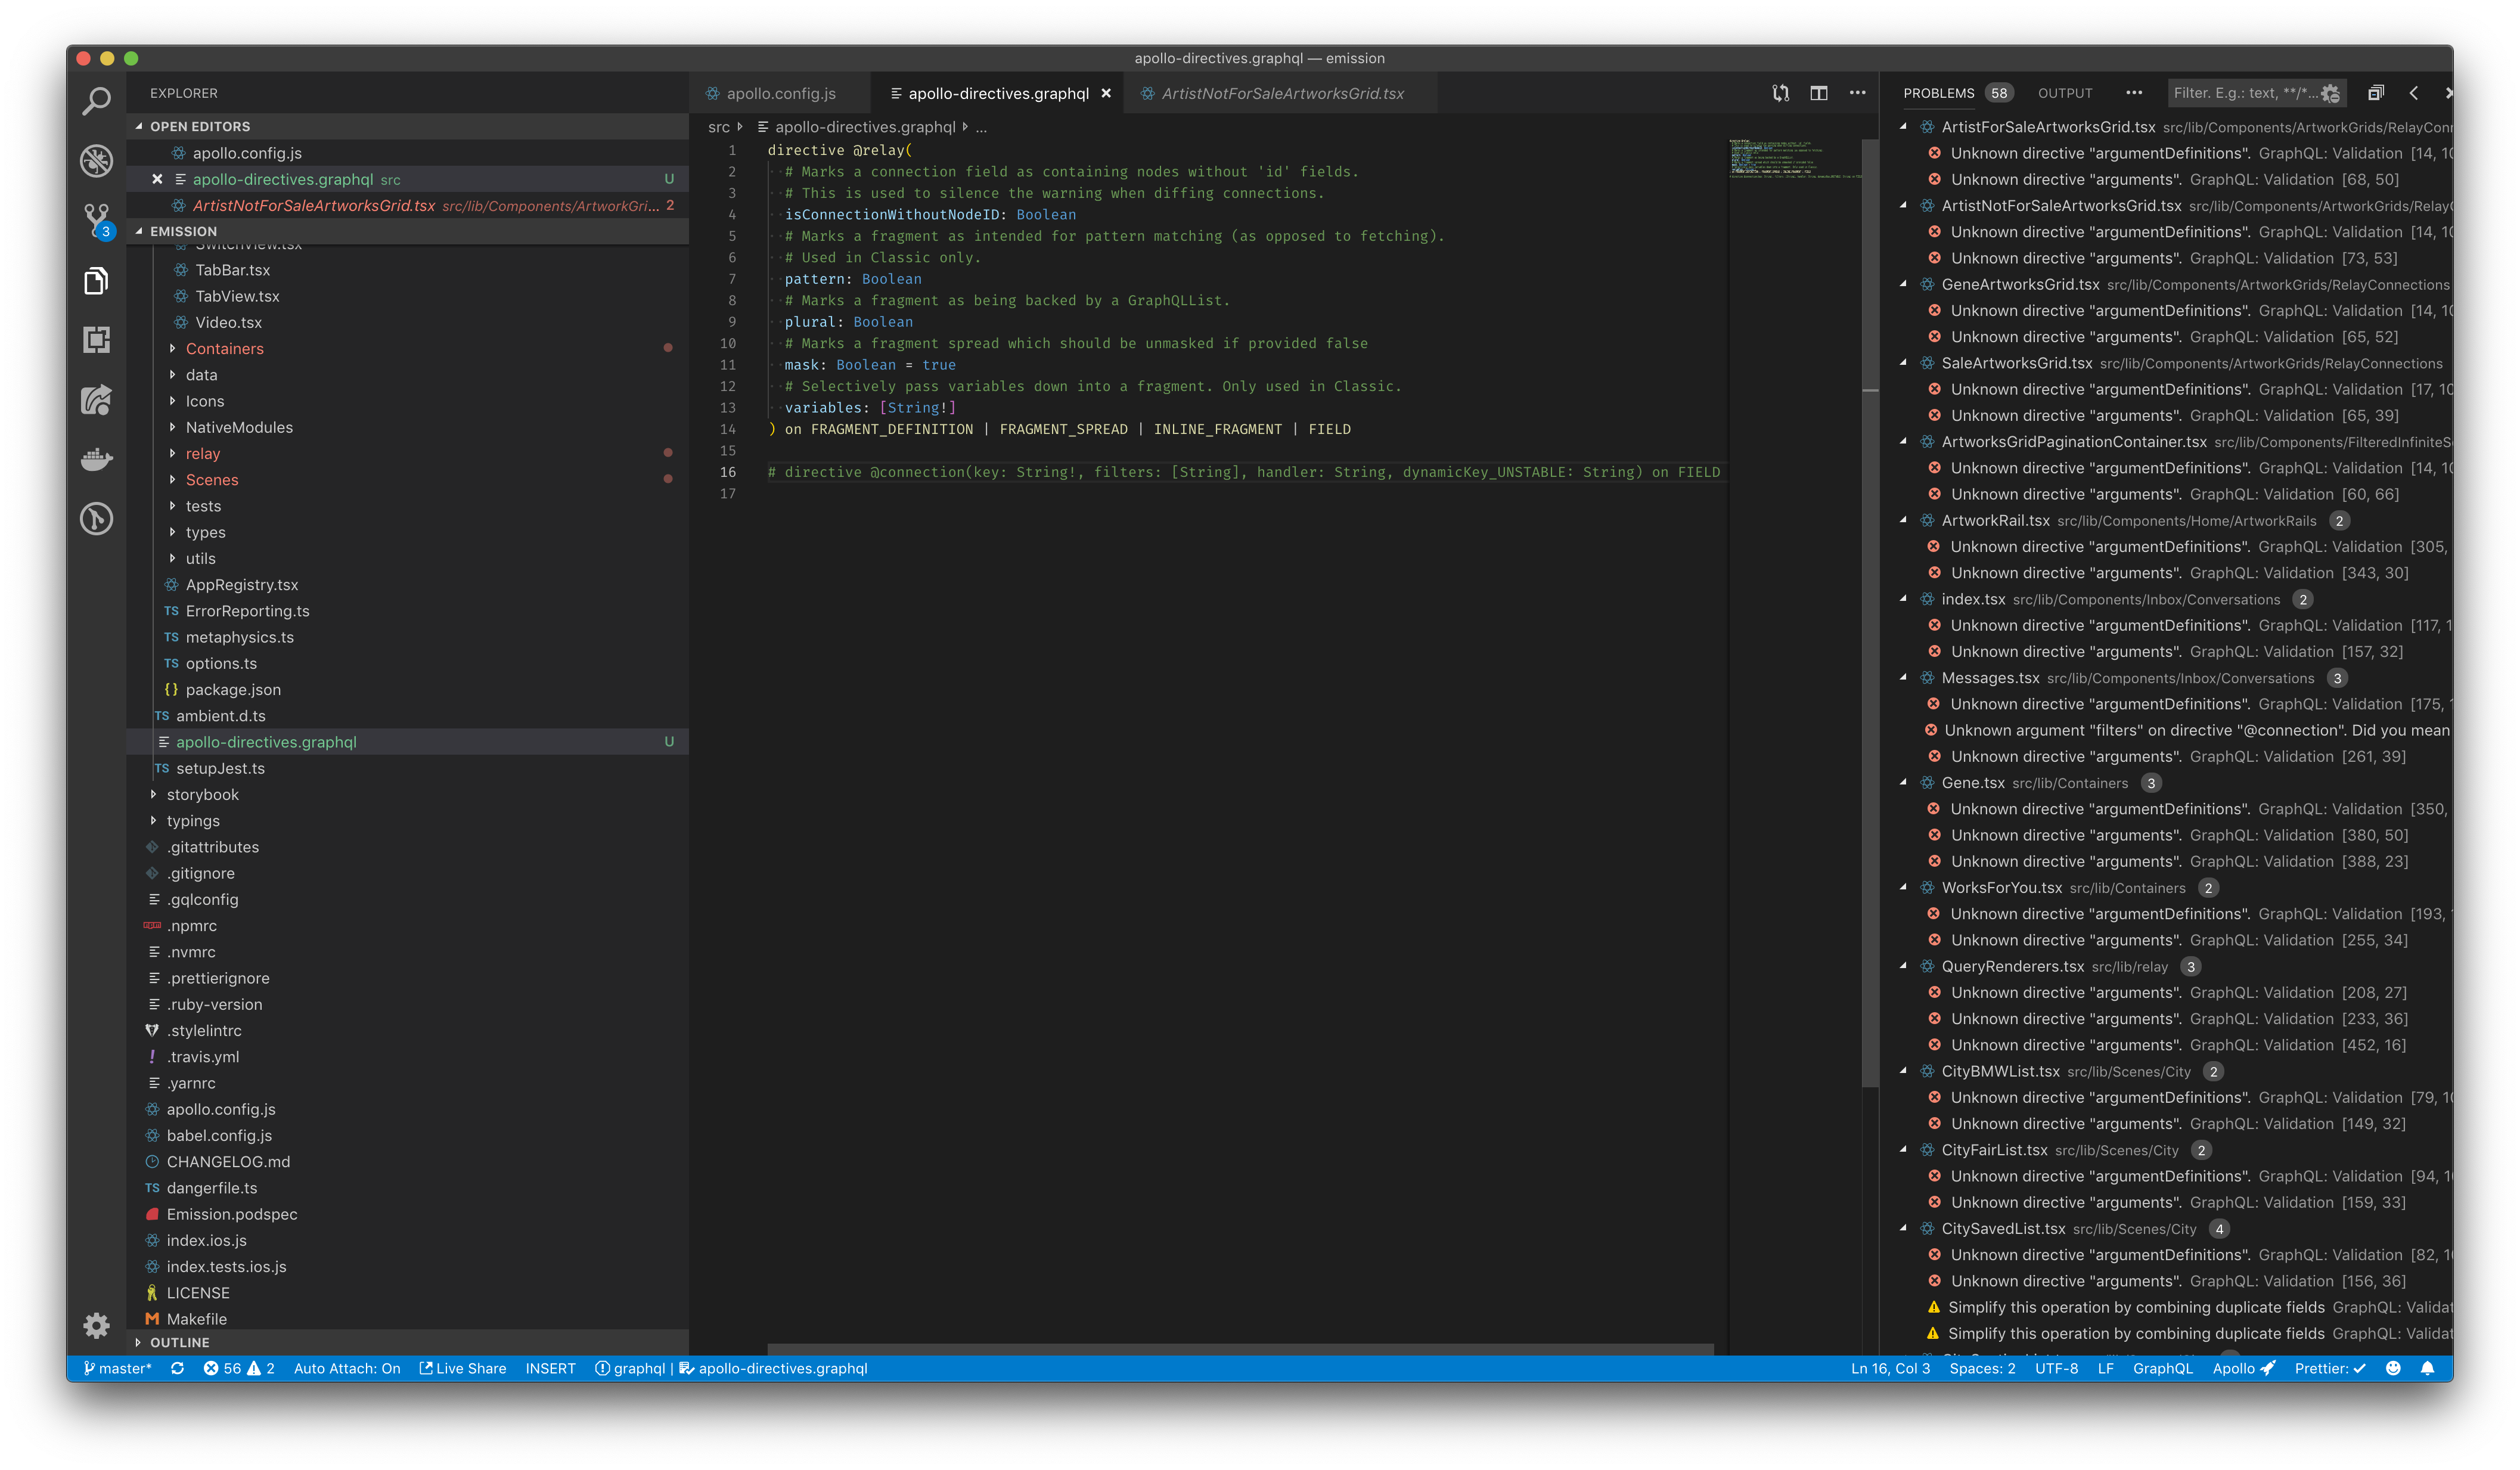Switch to the OUTPUT panel tab
Screen dimensions: 2520x1470
(2064, 93)
